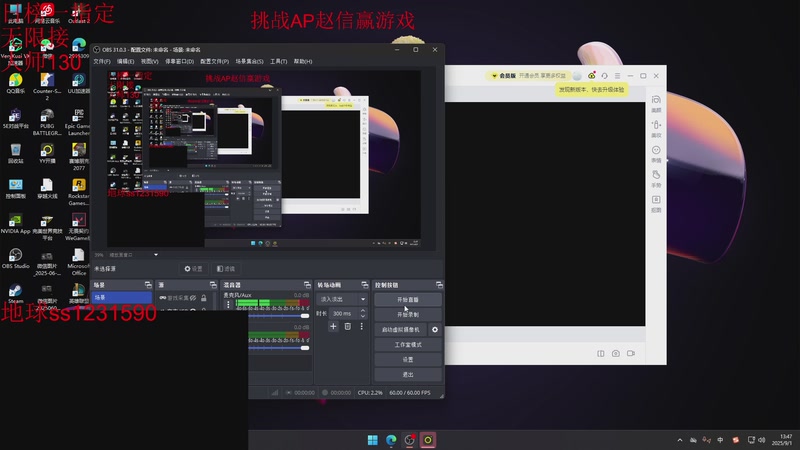
Task: Open the 帮助(H) menu in OBS
Action: click(303, 61)
